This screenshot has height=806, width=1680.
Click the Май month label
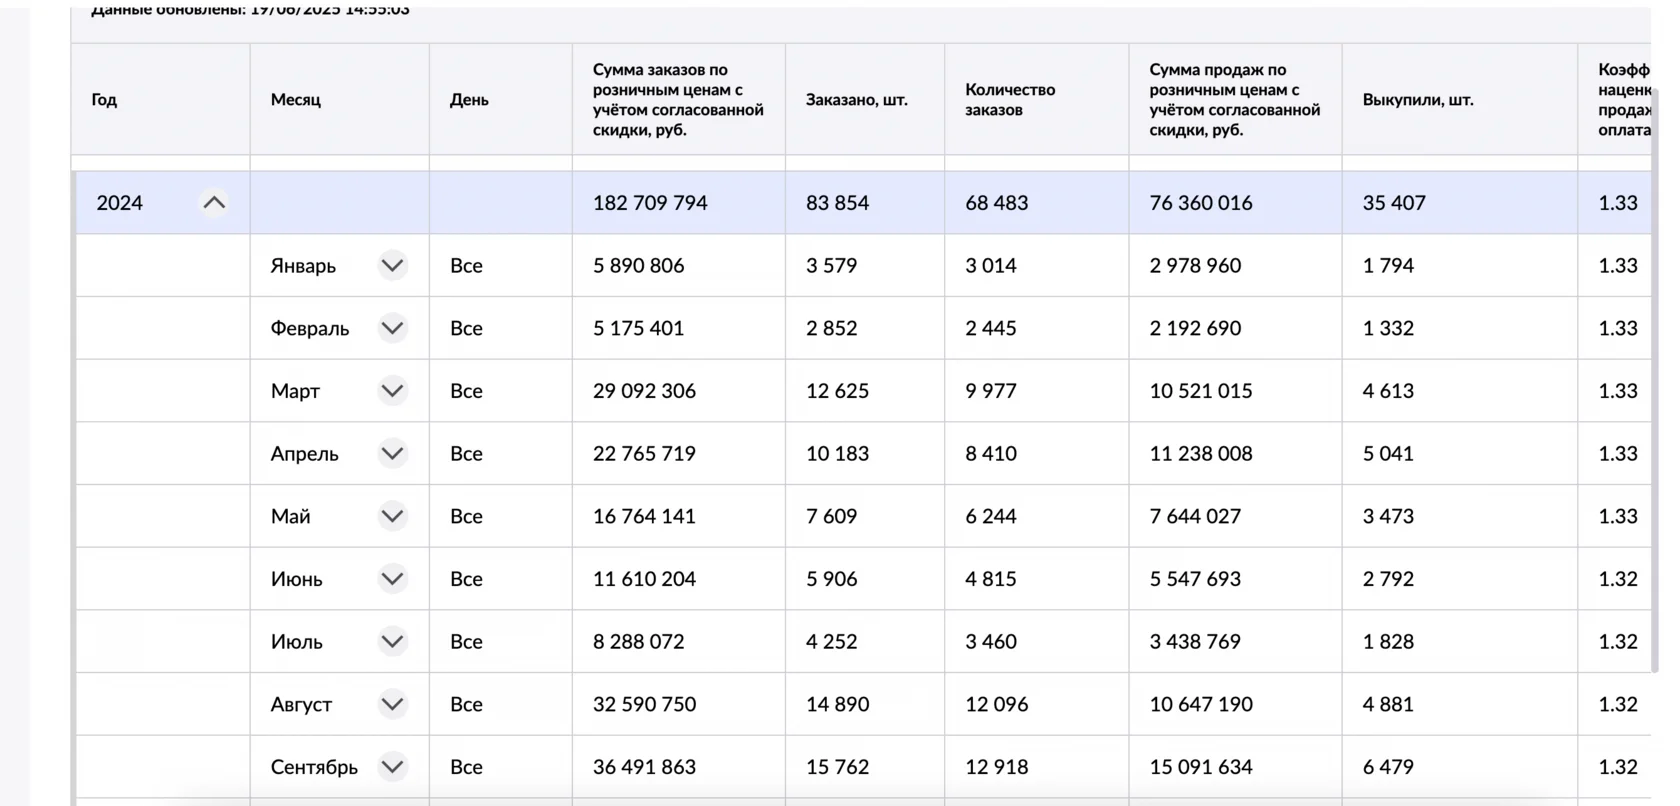click(x=290, y=516)
